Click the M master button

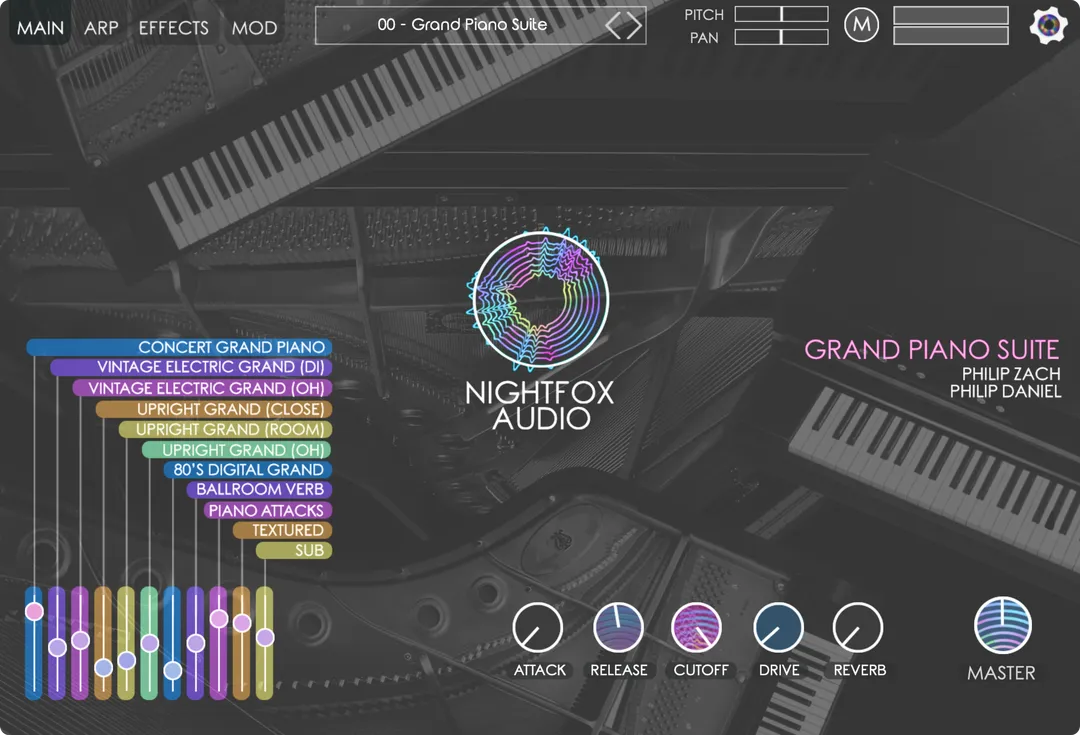(x=862, y=24)
